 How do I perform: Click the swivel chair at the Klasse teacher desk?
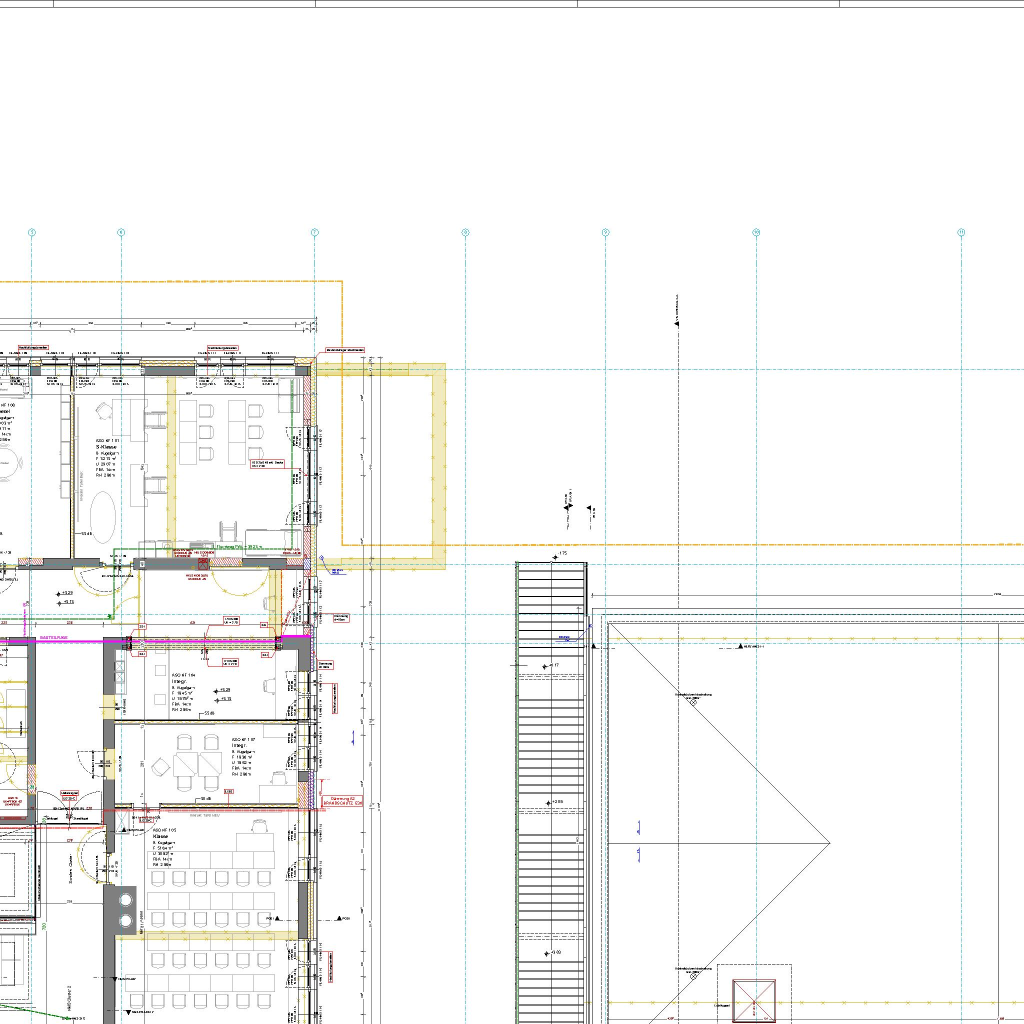point(260,826)
